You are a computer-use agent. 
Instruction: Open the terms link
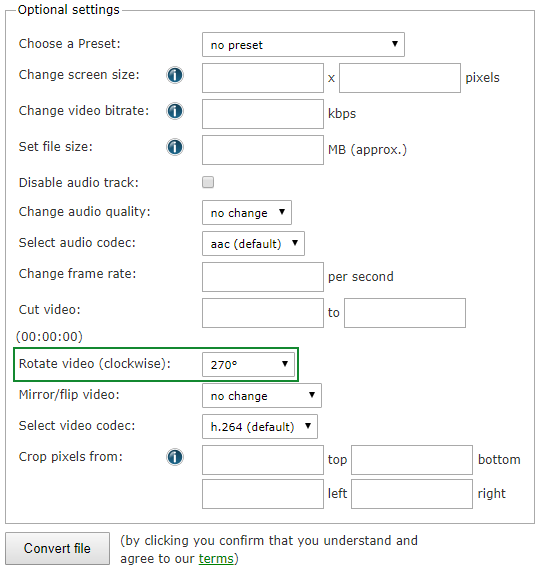click(216, 558)
